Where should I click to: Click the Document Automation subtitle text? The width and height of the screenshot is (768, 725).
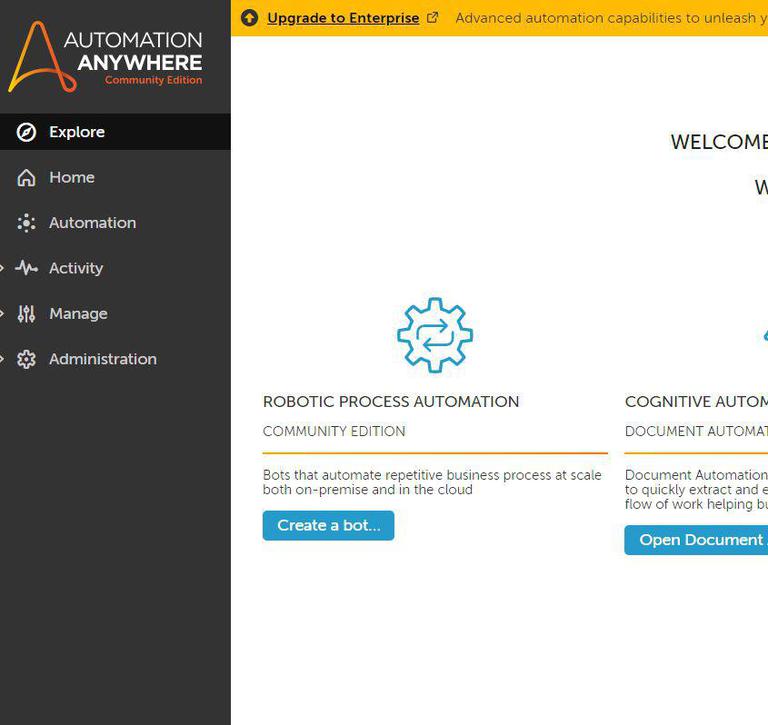click(696, 431)
